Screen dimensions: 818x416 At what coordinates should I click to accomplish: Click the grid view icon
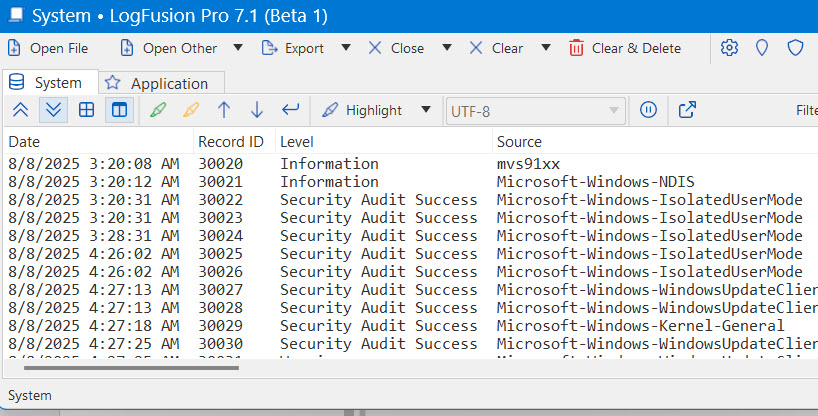[87, 110]
